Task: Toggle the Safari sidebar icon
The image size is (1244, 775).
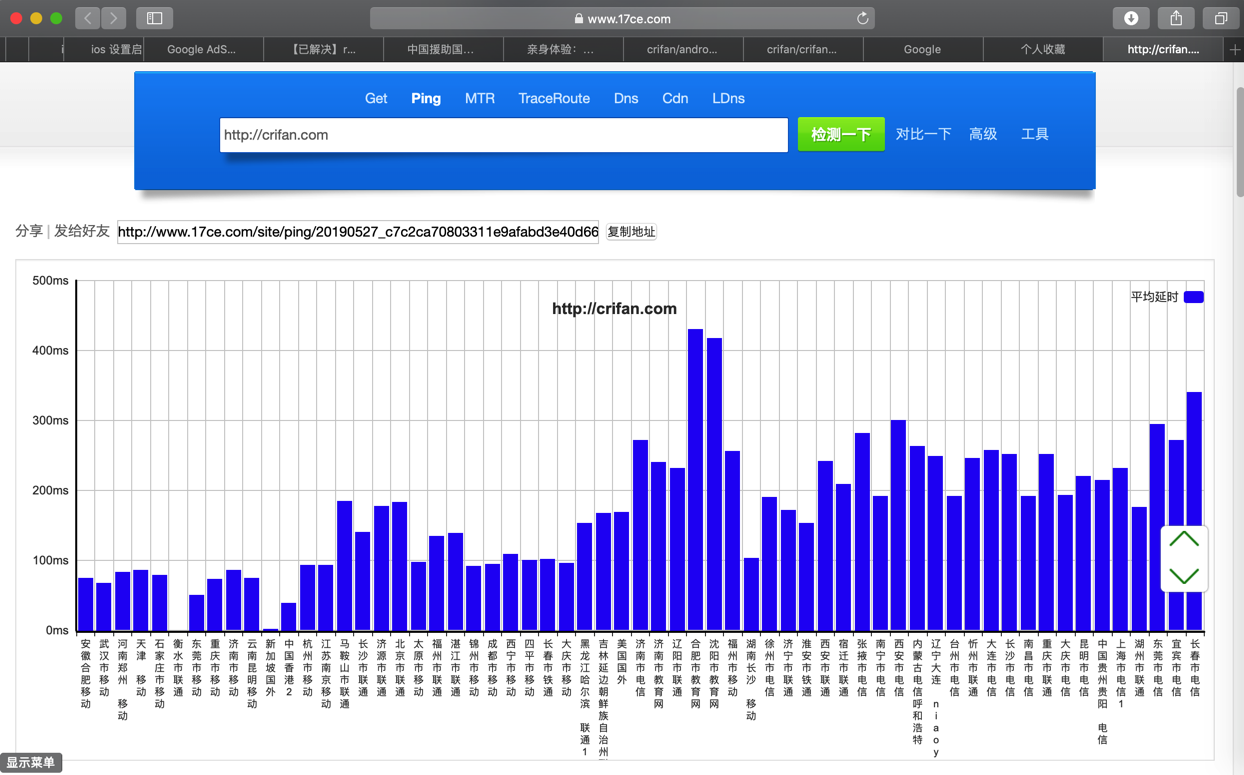Action: [154, 18]
